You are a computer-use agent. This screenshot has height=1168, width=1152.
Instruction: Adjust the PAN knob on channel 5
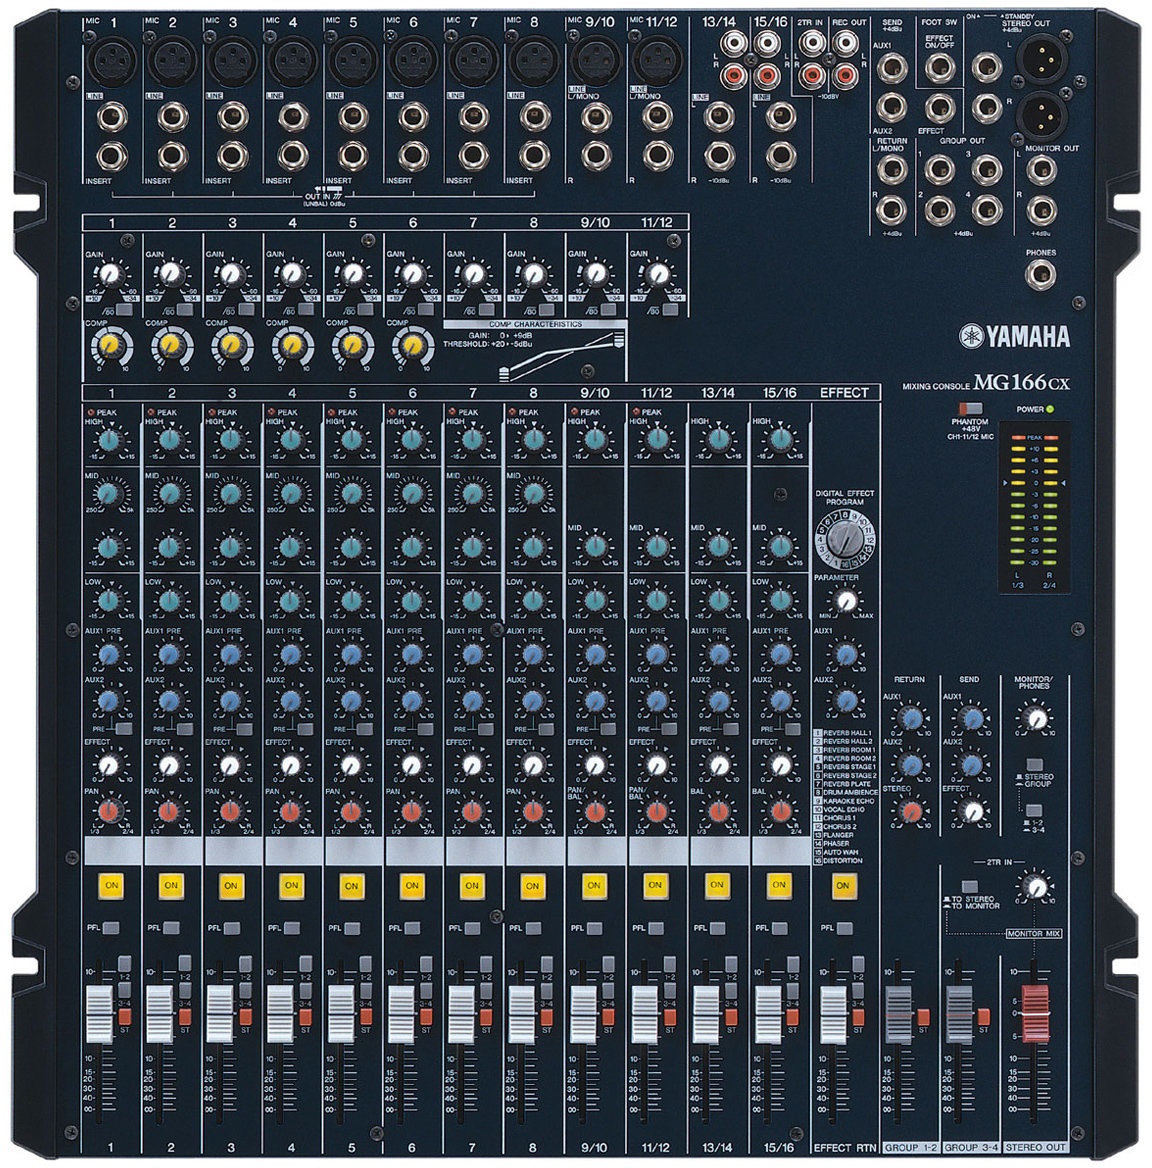point(352,810)
